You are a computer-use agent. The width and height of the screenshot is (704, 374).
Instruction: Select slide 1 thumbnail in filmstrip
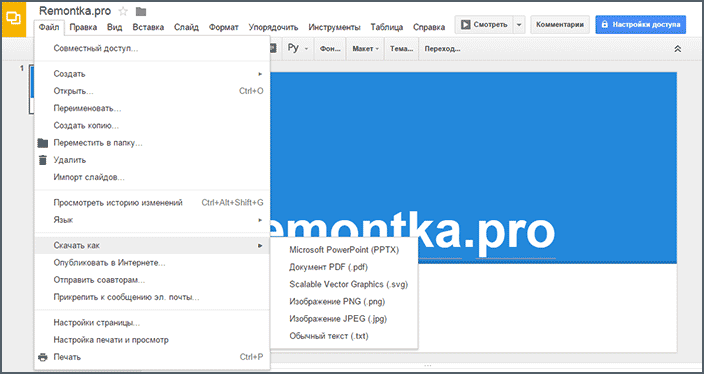[x=31, y=89]
